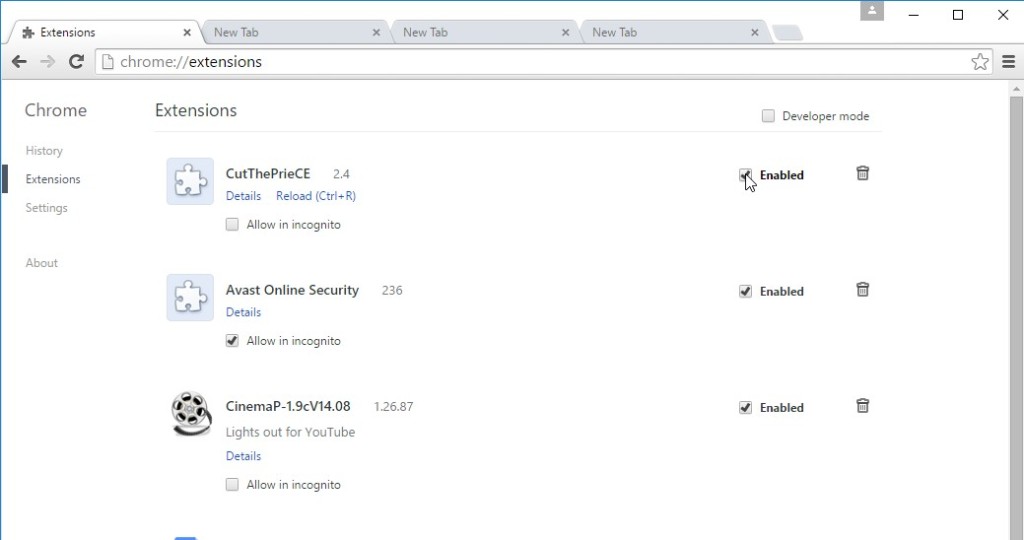Click the CutThePrieCE puzzle piece icon
The width and height of the screenshot is (1024, 540).
pyautogui.click(x=190, y=182)
